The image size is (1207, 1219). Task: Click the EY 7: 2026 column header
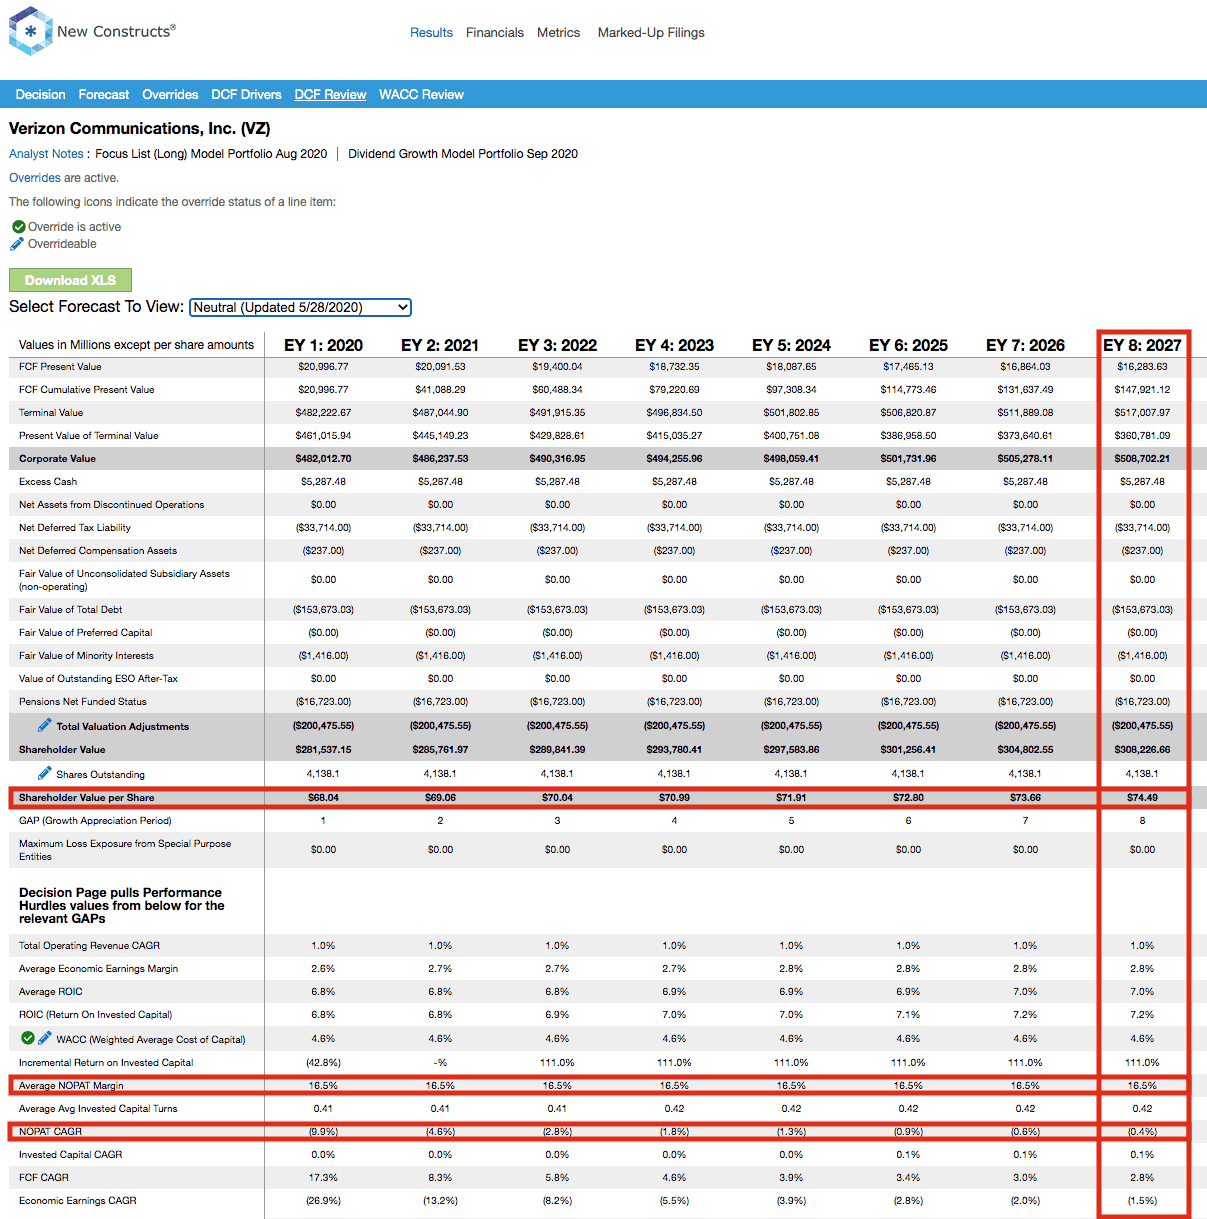1025,345
